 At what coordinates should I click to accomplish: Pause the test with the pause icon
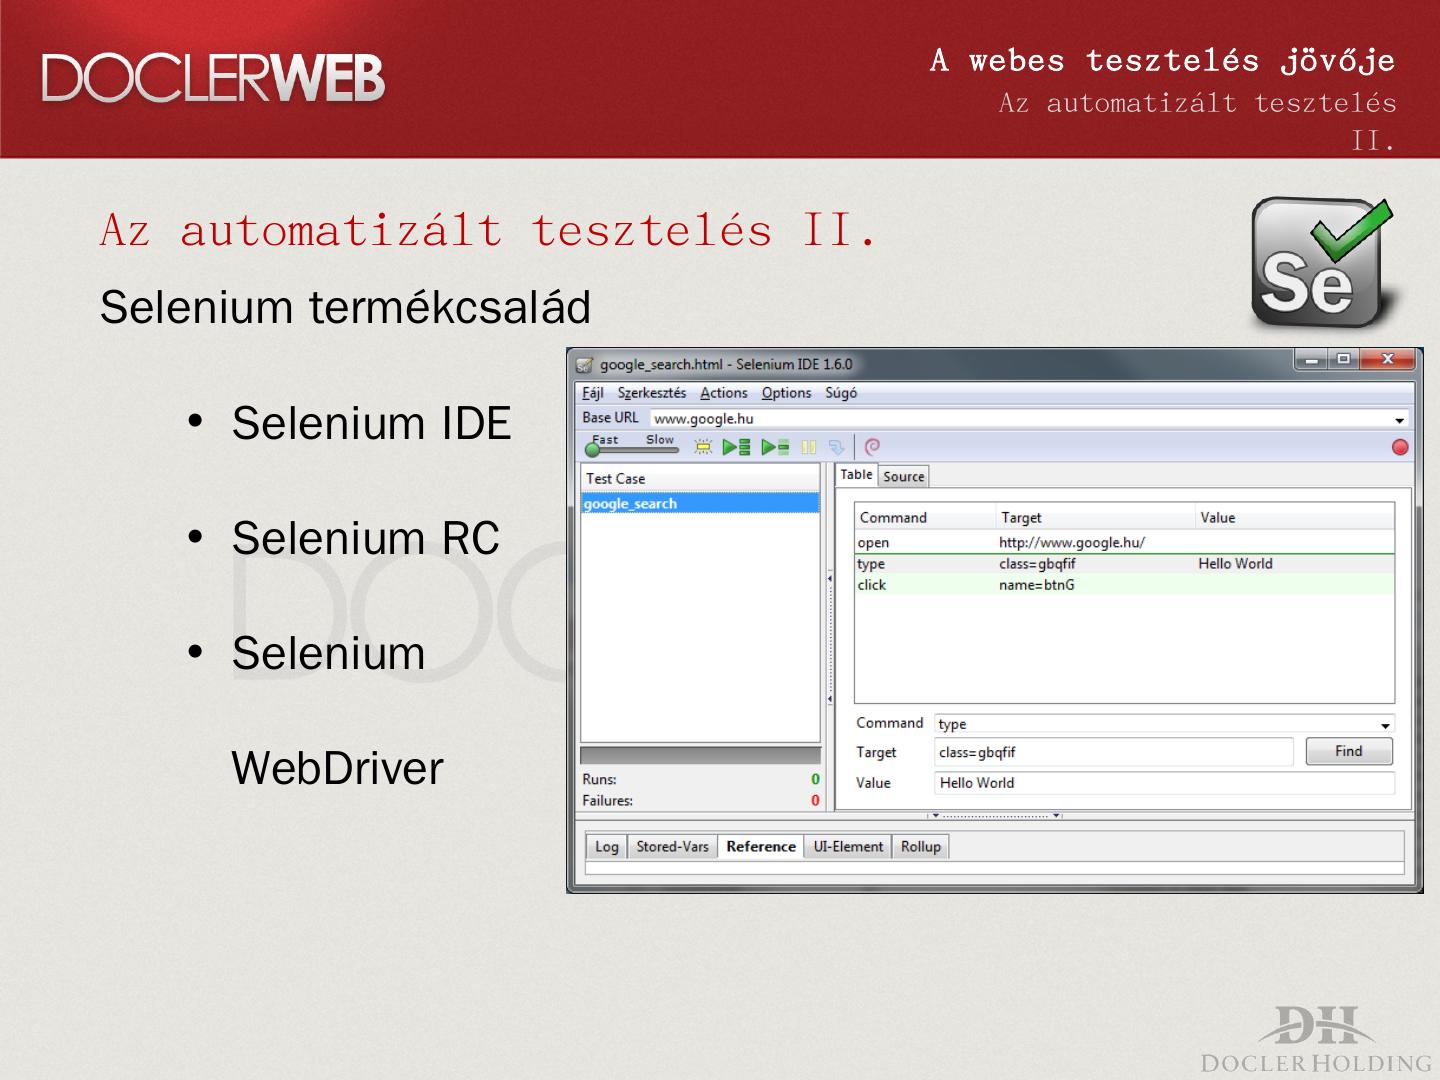pos(809,447)
